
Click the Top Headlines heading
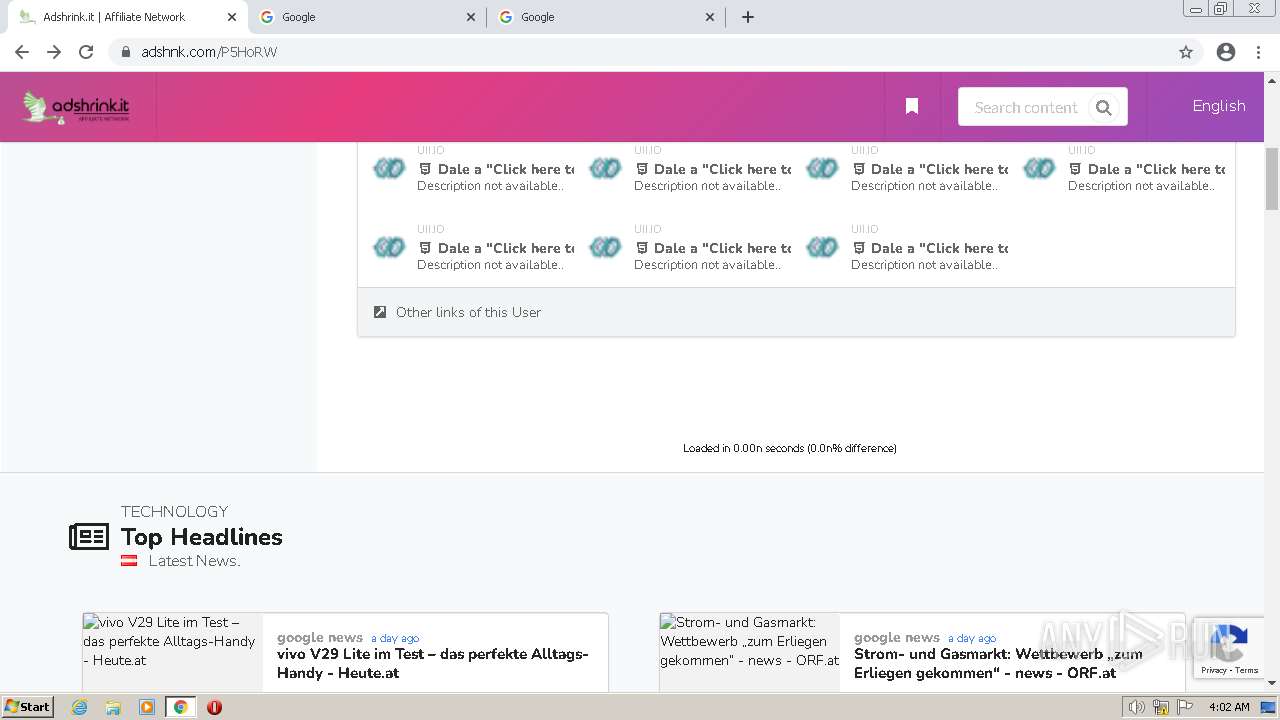tap(202, 537)
